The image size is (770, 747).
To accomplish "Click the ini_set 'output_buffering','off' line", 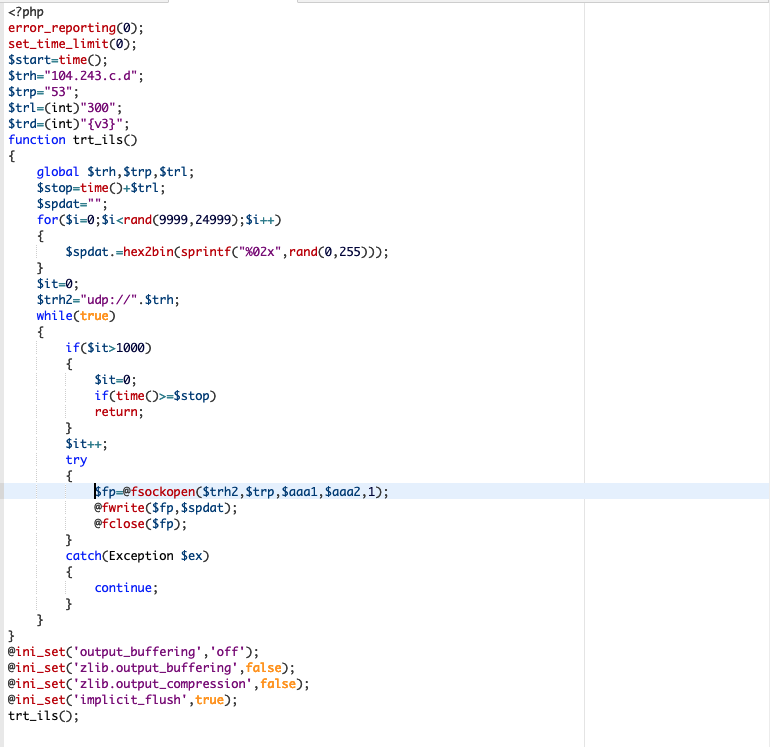I will point(133,652).
